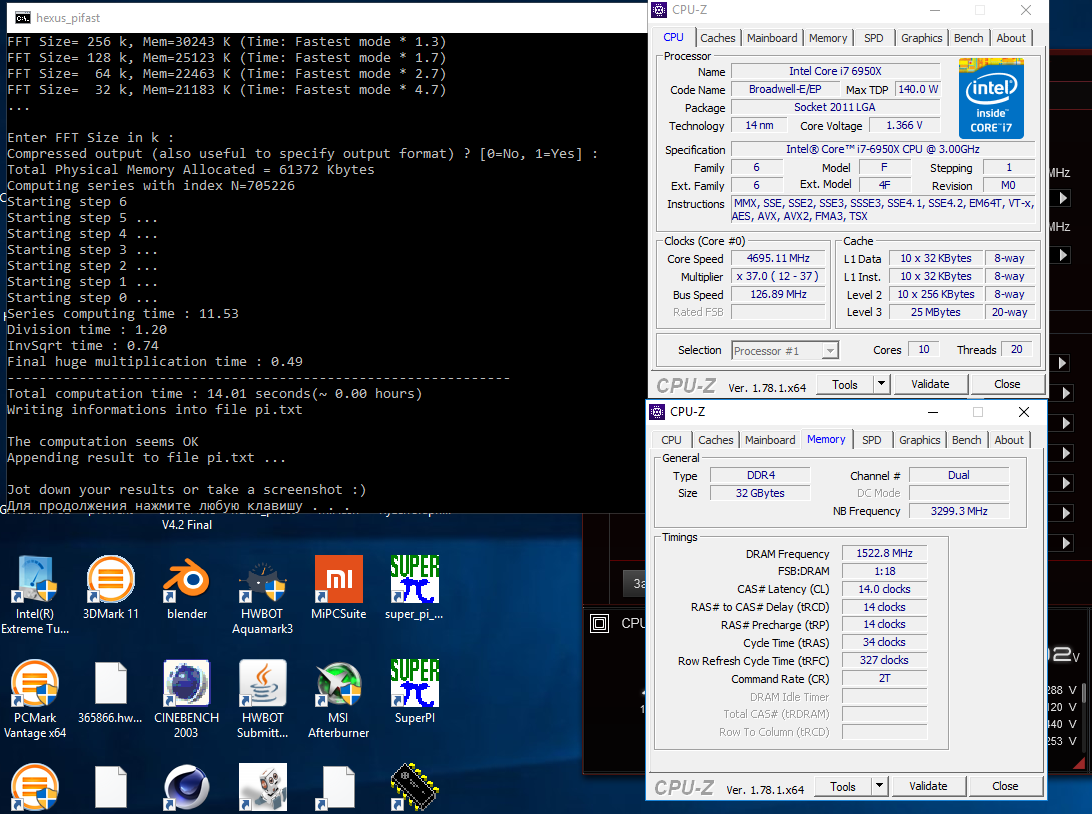1092x814 pixels.
Task: Launch the MSI Afterburner shortcut
Action: 338,698
